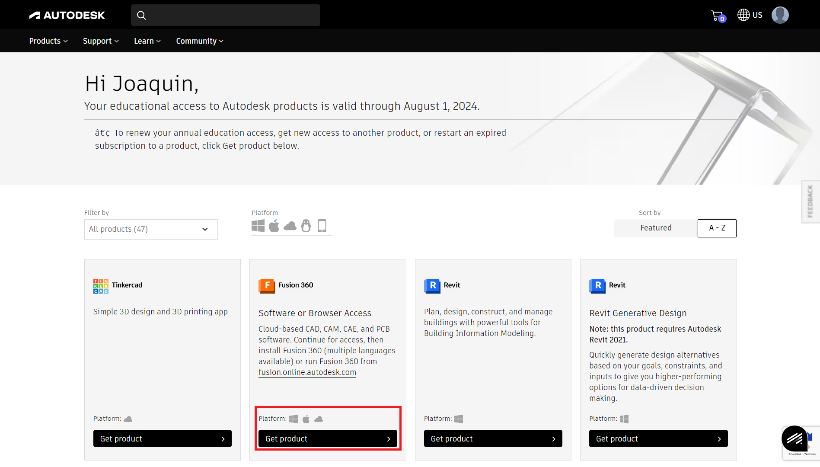Filter by Windows platform icon
Image resolution: width=820 pixels, height=467 pixels.
click(x=258, y=225)
